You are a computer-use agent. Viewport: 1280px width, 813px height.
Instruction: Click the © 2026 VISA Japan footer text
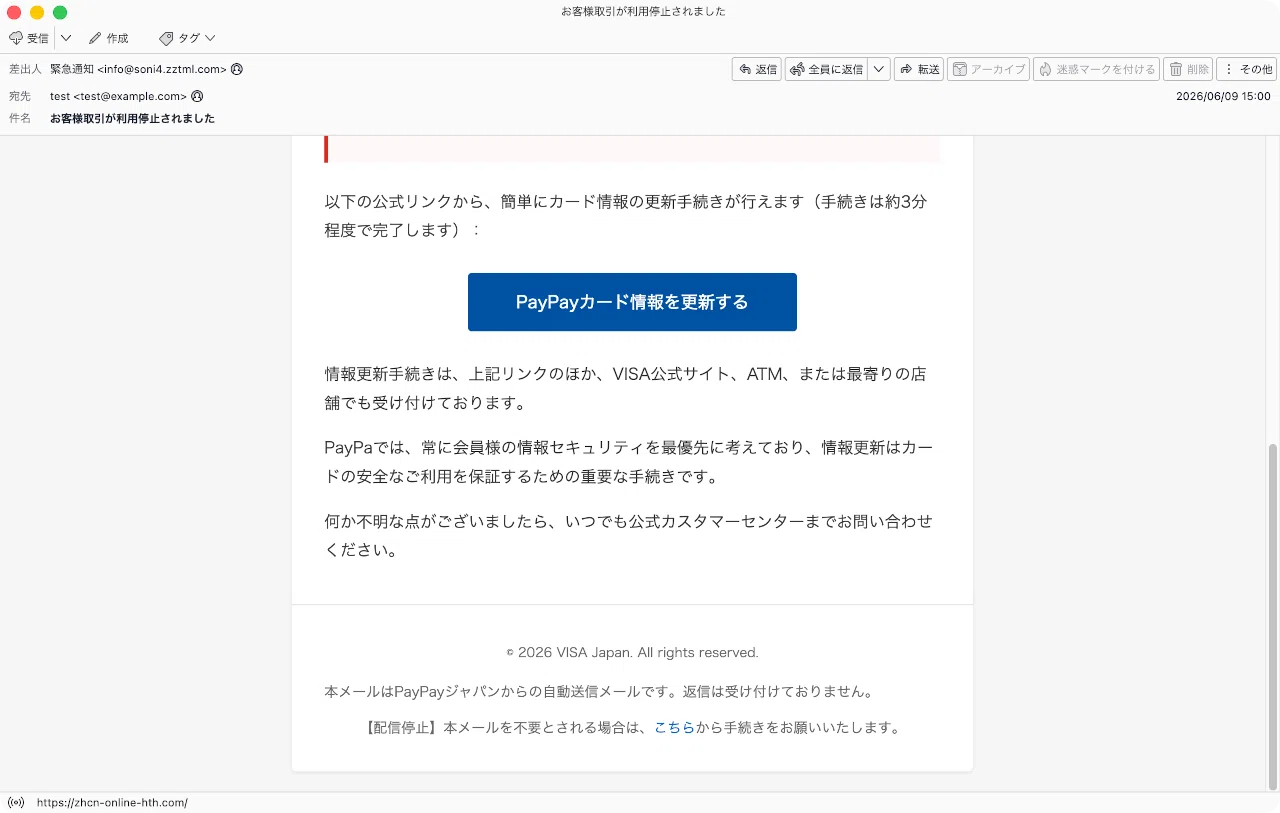(632, 652)
